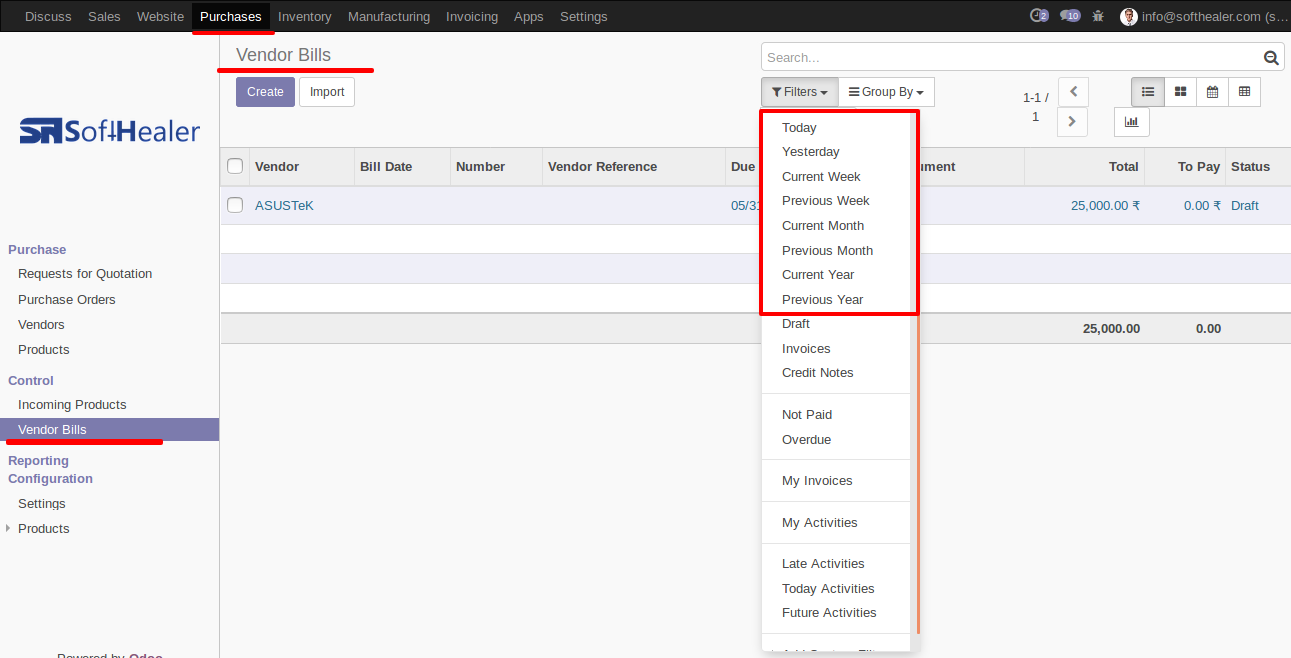Click the Create button
Screen dimensions: 1291x658
[x=265, y=92]
